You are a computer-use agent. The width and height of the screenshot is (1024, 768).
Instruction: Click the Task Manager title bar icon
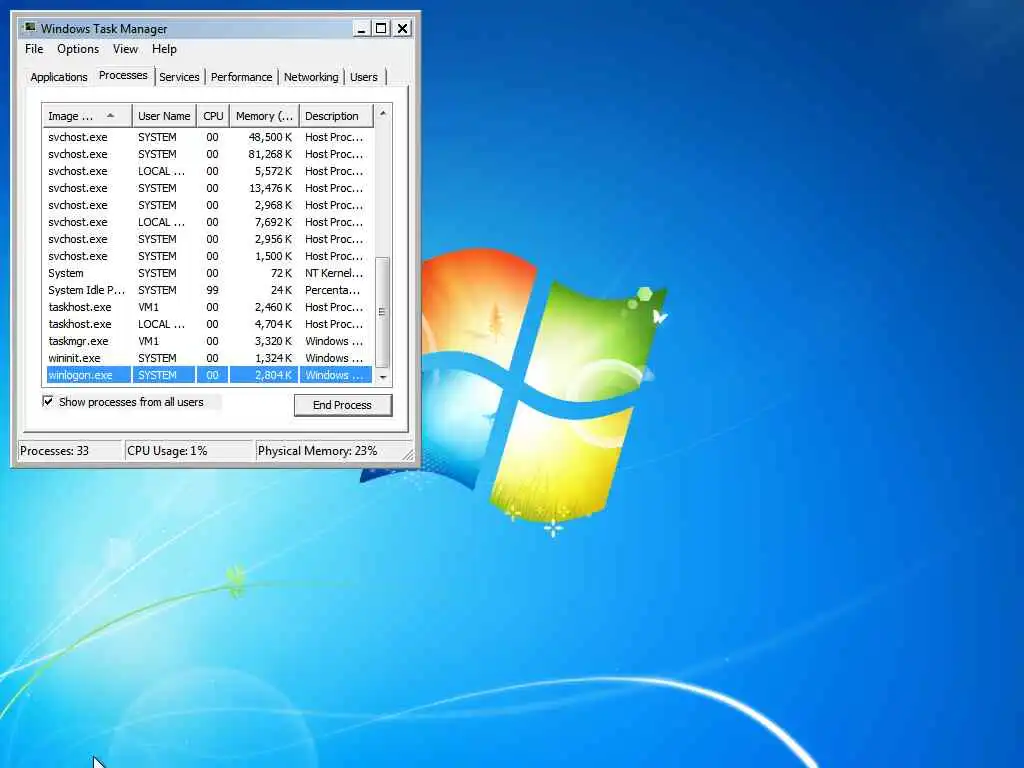29,28
